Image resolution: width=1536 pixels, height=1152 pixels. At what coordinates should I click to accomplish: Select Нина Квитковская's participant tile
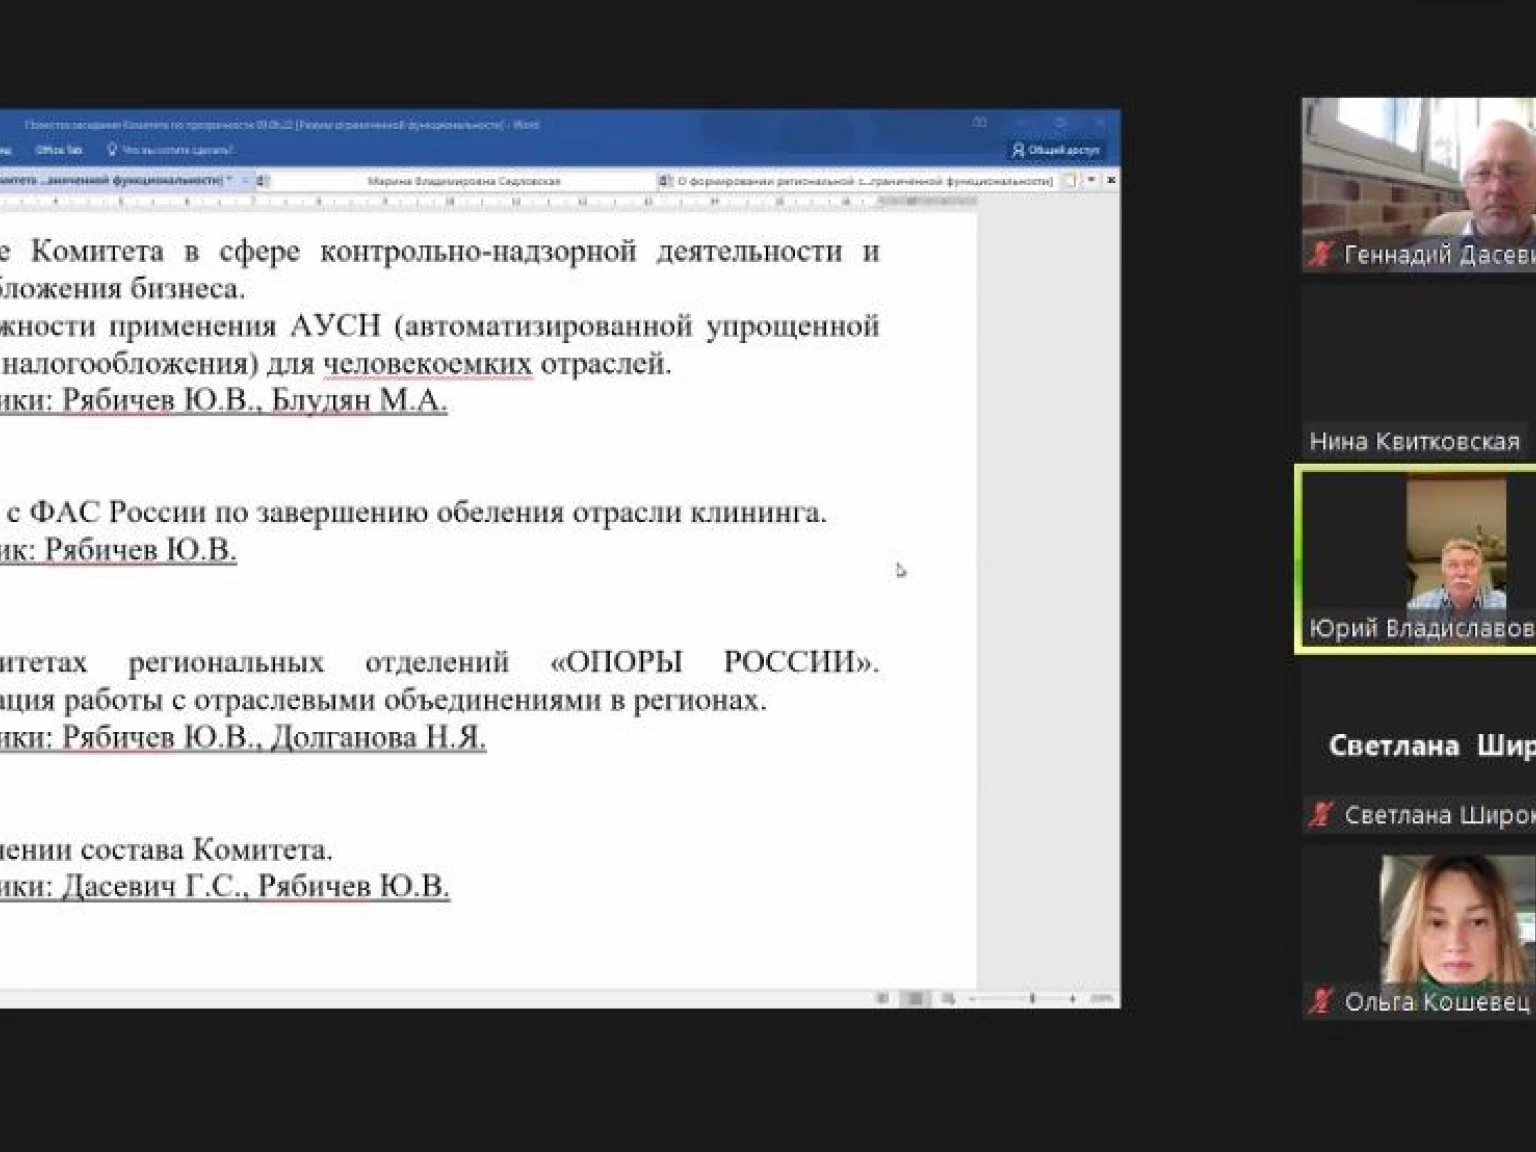tap(1418, 372)
